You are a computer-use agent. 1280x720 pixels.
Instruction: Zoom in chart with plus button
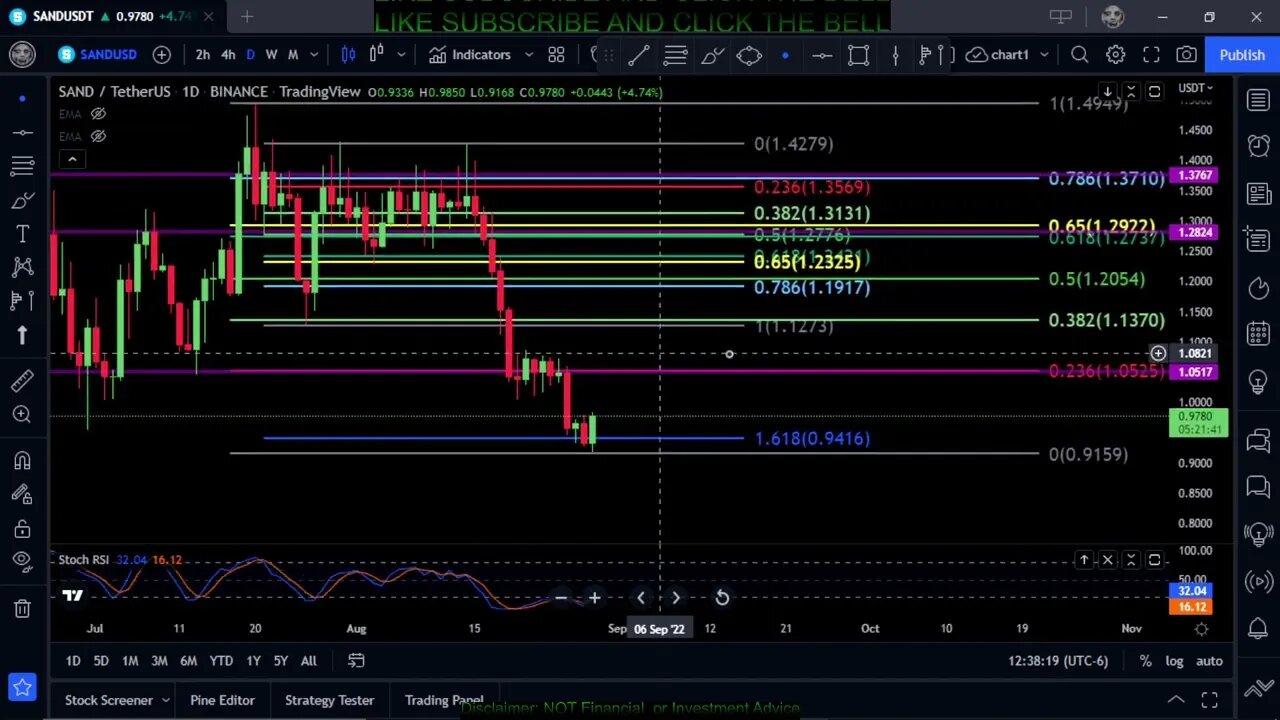pos(594,598)
